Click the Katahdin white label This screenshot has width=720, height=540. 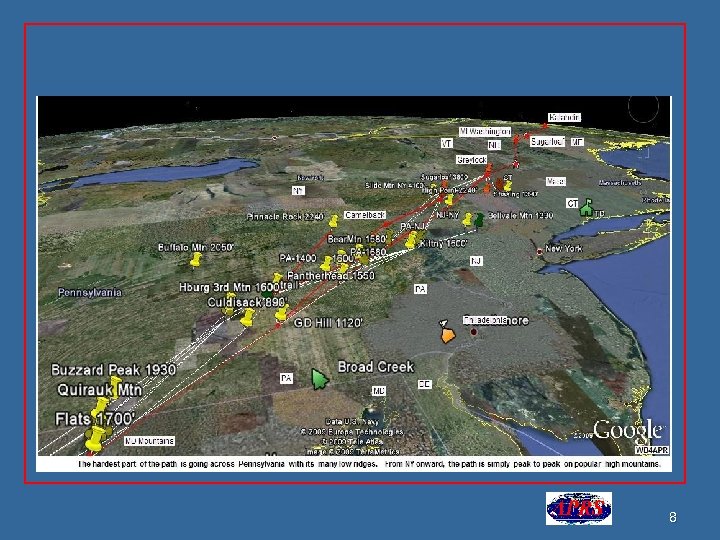click(565, 118)
